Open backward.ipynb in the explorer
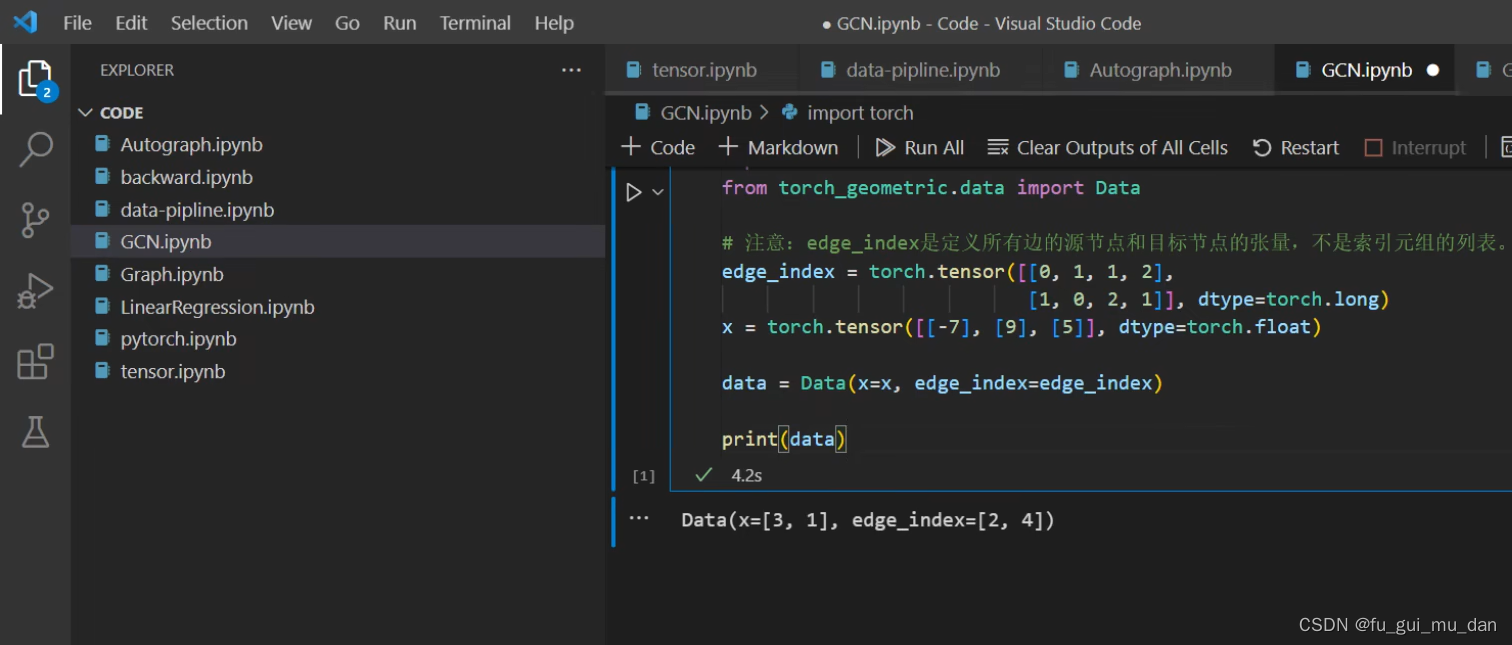The height and width of the screenshot is (645, 1512). pos(338,177)
